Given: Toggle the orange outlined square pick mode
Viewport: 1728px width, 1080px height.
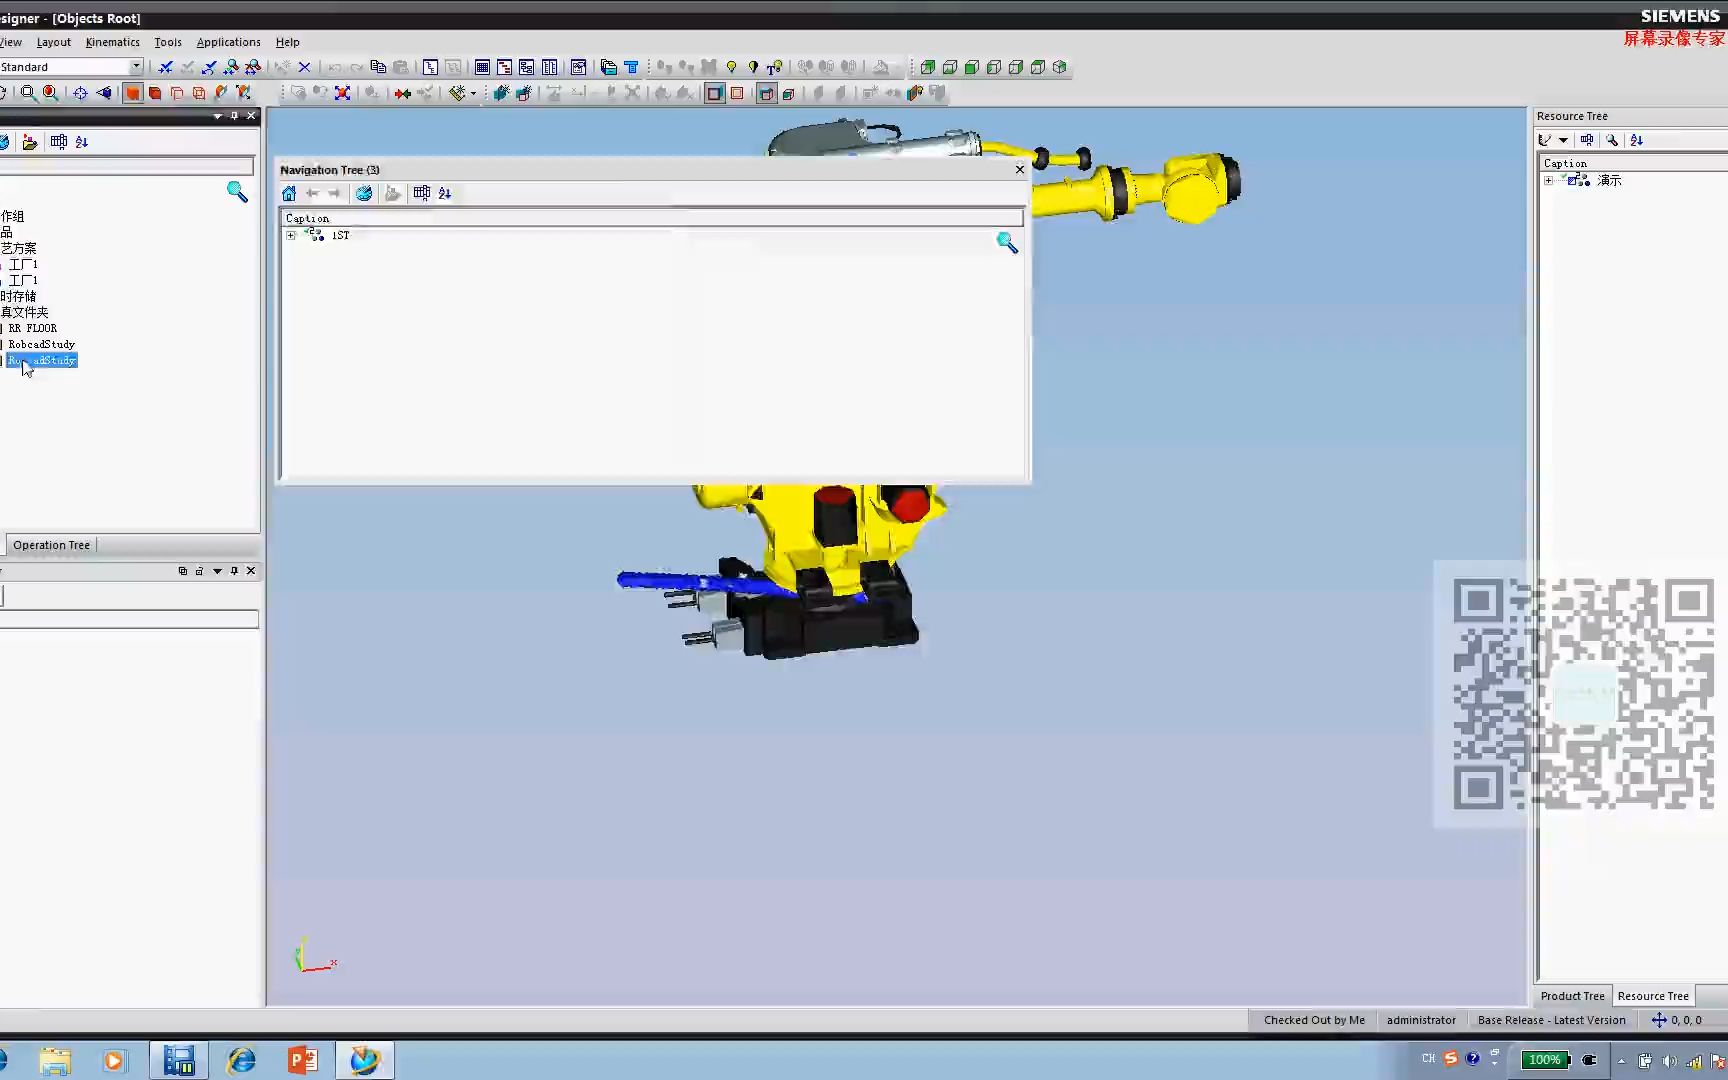Looking at the screenshot, I should pos(737,93).
